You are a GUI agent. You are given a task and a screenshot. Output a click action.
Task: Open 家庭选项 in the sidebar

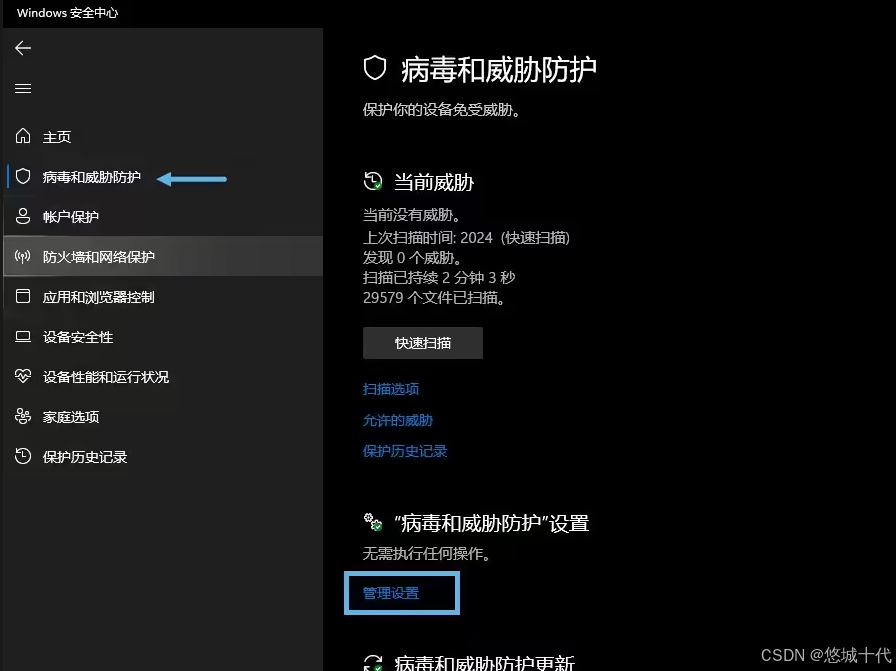click(163, 417)
